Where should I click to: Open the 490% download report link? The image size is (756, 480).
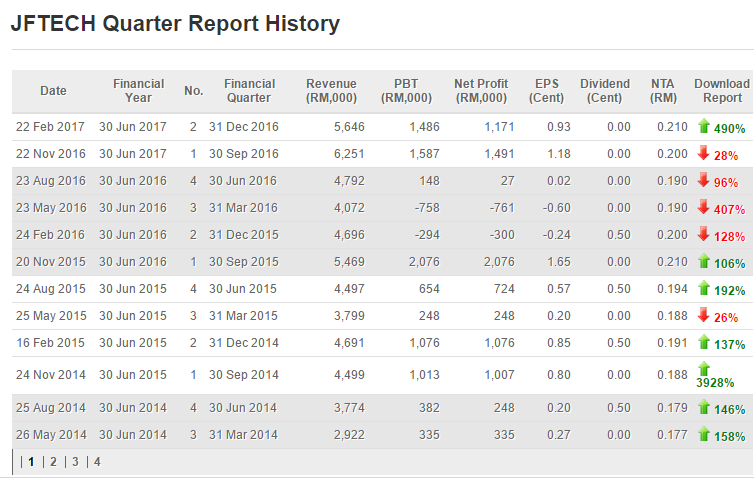[729, 128]
